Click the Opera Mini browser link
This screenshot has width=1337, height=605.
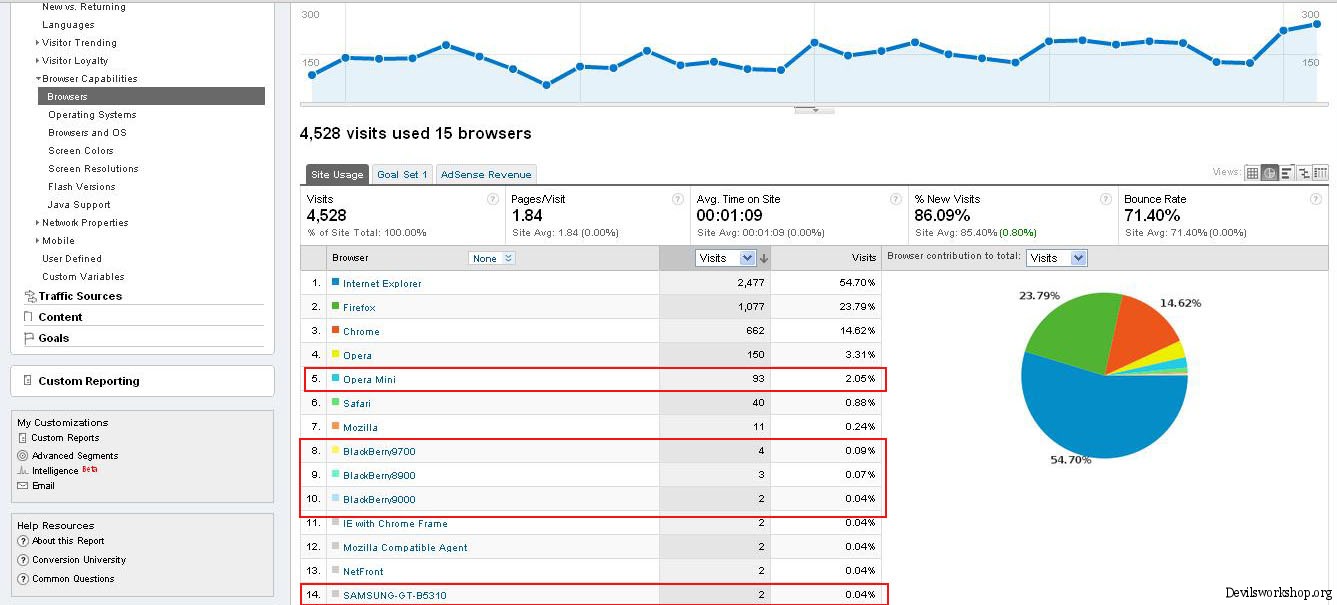(369, 380)
